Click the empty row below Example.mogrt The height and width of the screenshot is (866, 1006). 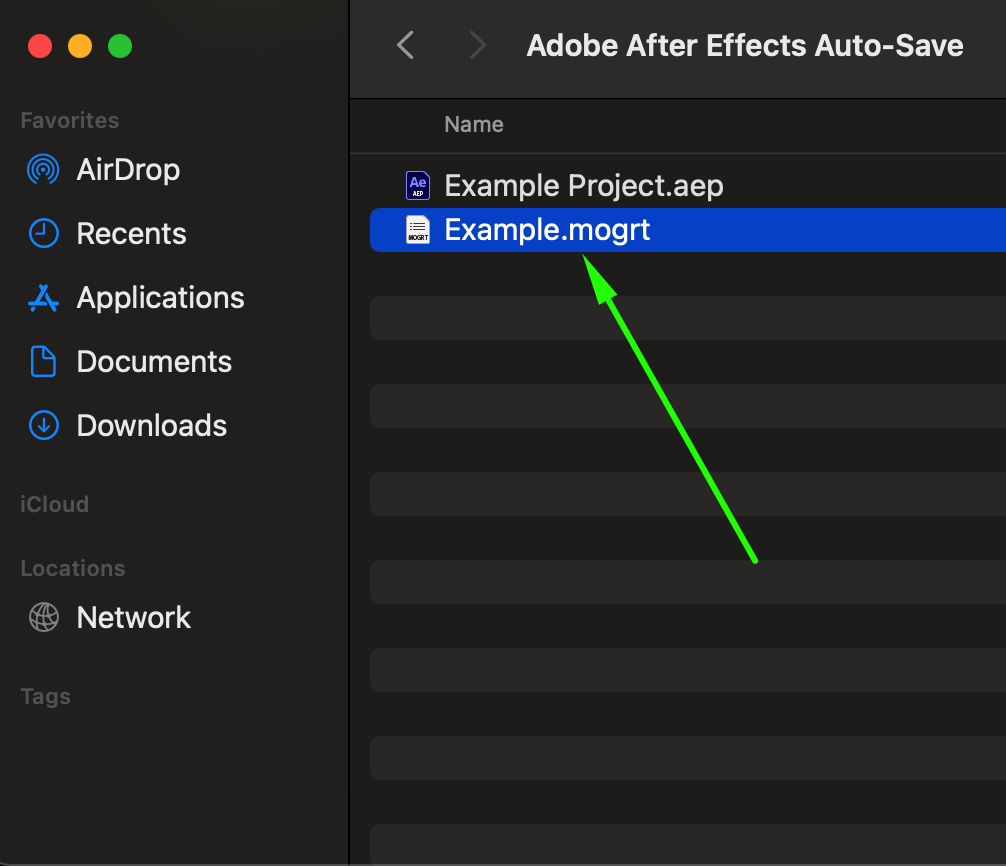(687, 275)
